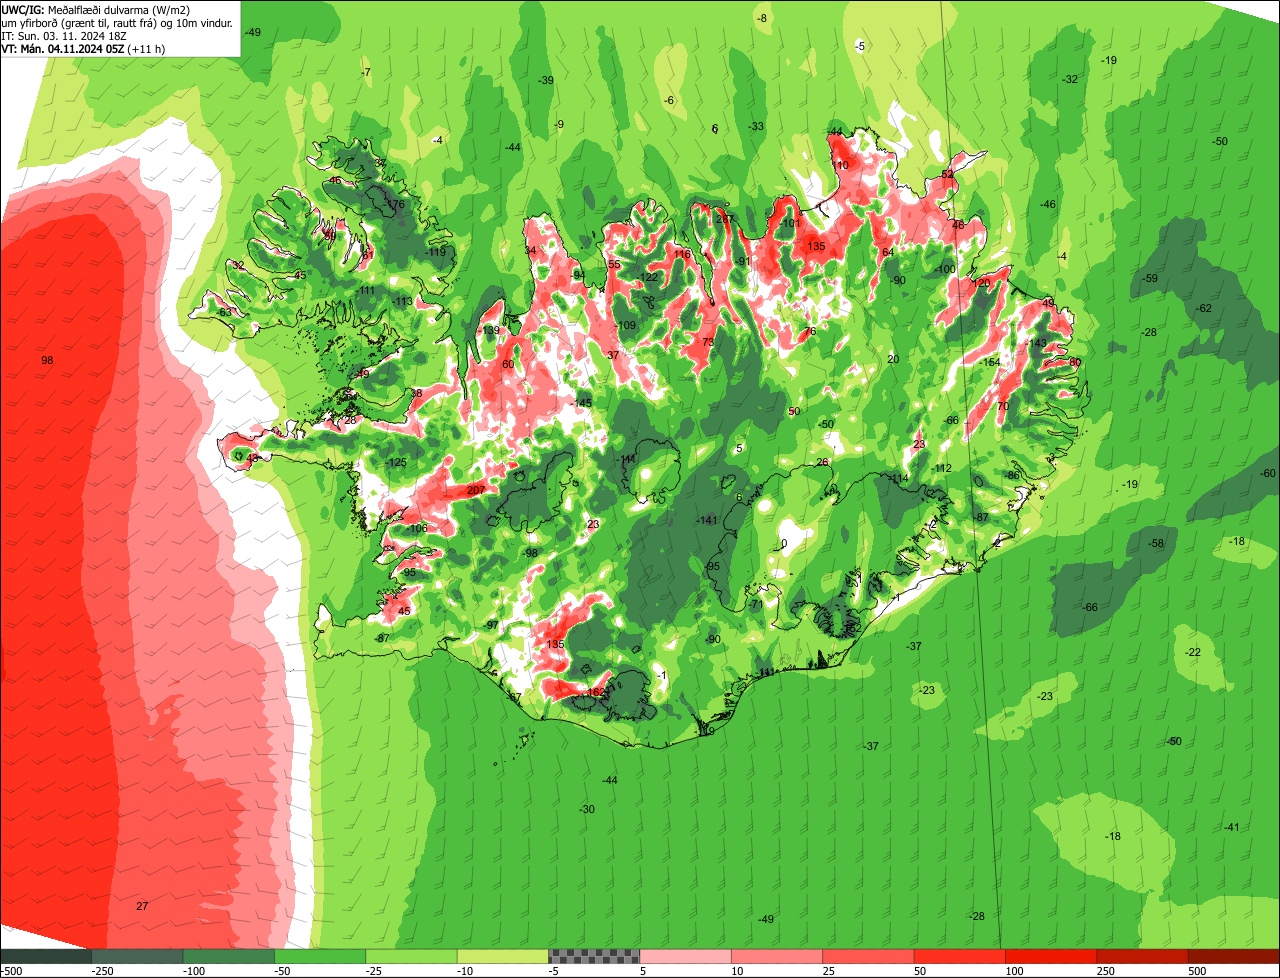Click the 'VT: Mán. 04.11.2024 05Z (+11 h)' line

click(83, 48)
